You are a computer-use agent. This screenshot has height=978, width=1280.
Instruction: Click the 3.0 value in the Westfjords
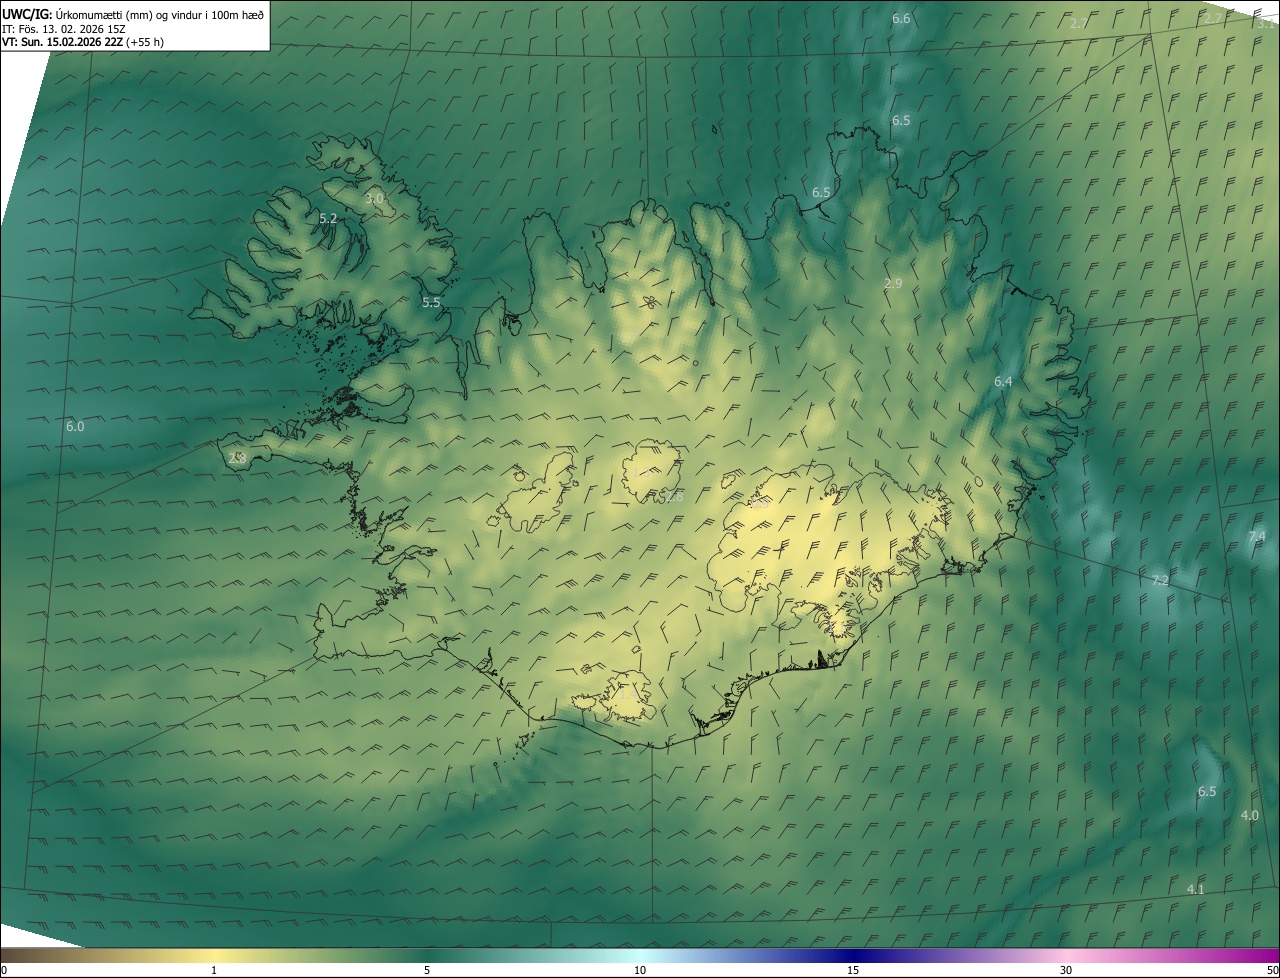[x=374, y=199]
